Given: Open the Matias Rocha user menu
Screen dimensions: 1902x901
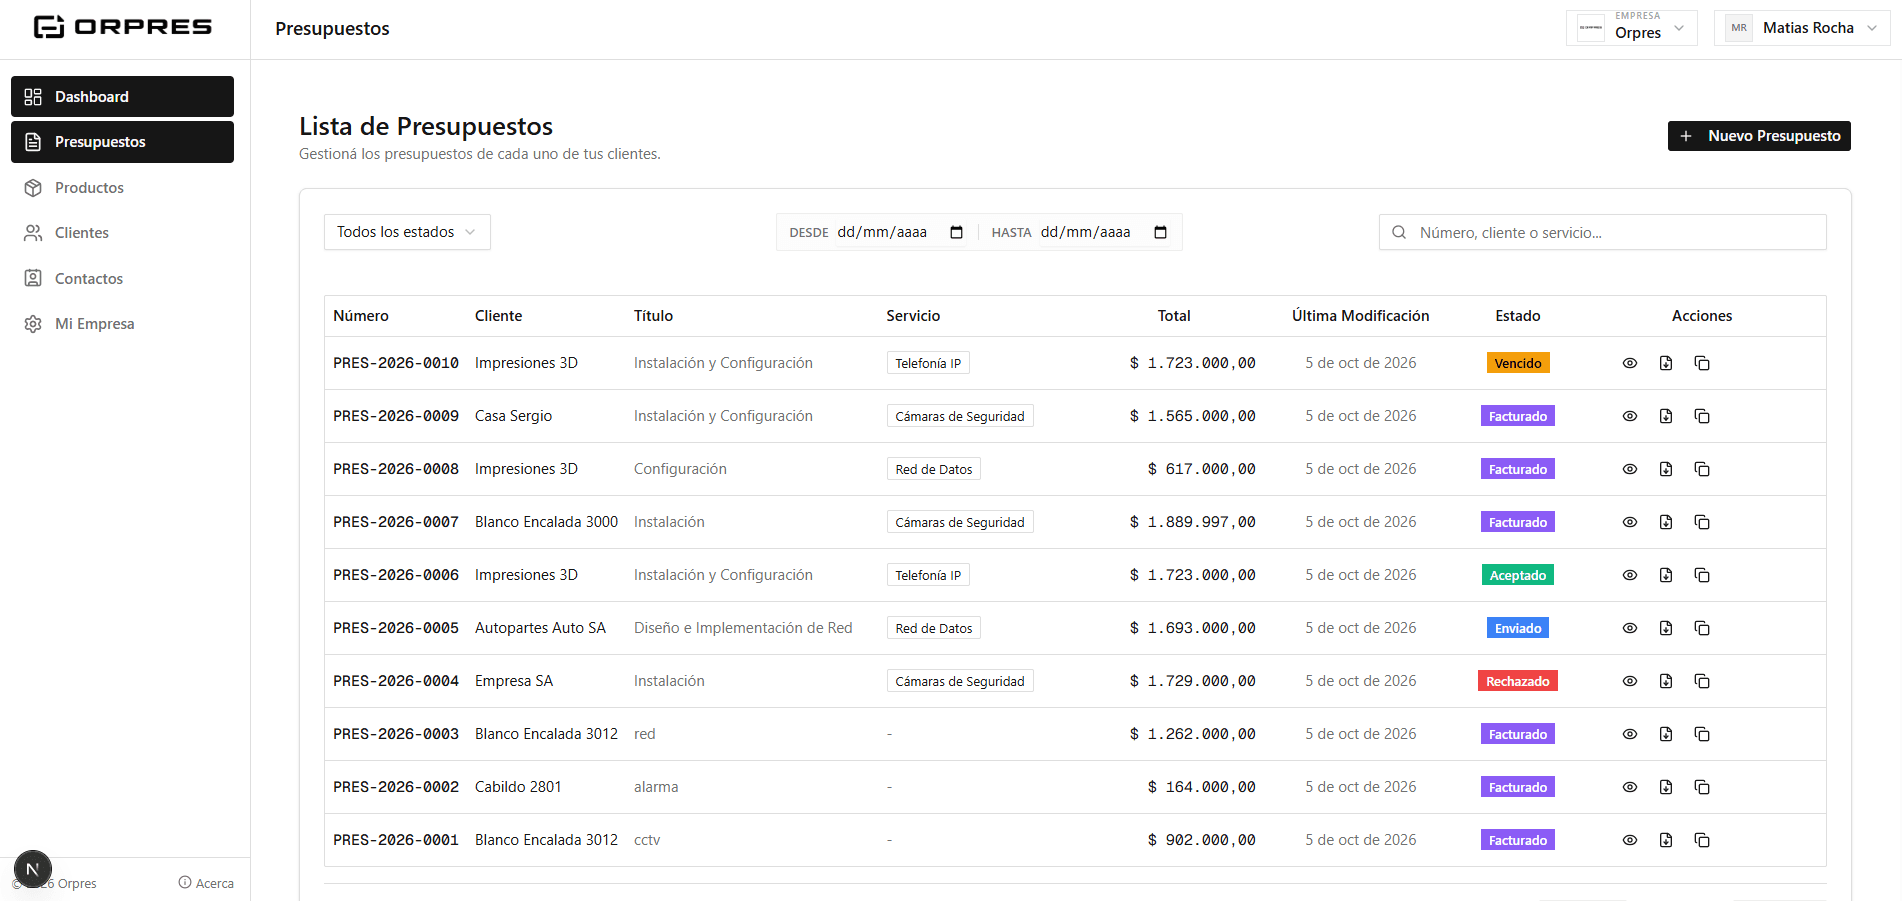Looking at the screenshot, I should 1801,28.
